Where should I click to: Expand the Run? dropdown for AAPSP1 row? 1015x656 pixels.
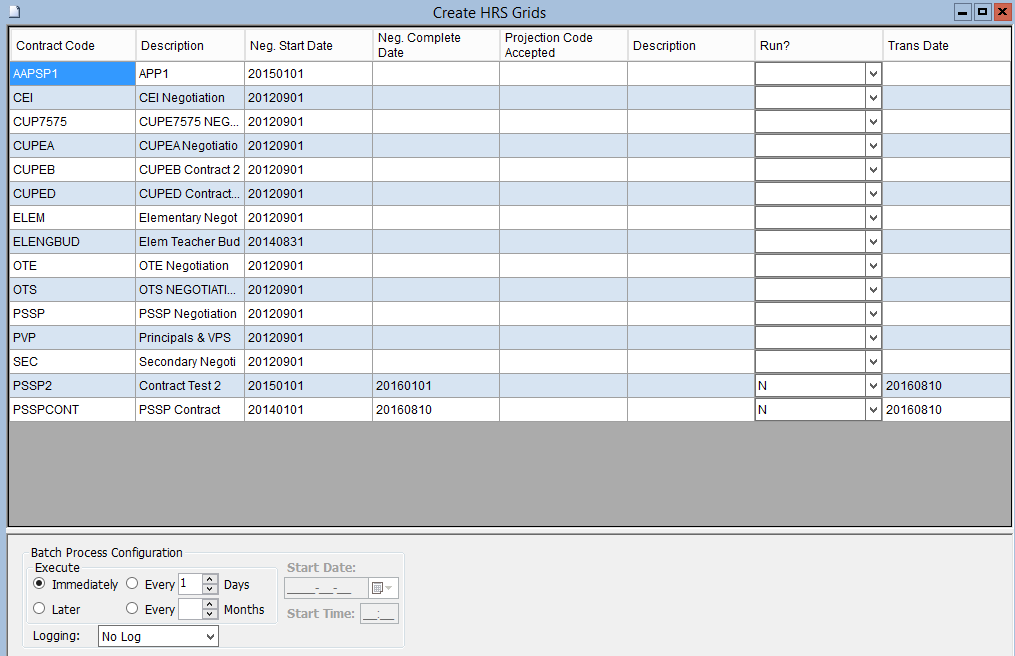coord(873,74)
